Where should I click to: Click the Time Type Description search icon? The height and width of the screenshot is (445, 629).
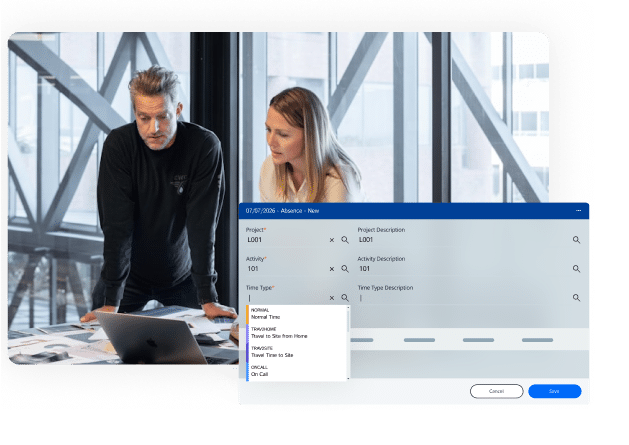pos(576,298)
